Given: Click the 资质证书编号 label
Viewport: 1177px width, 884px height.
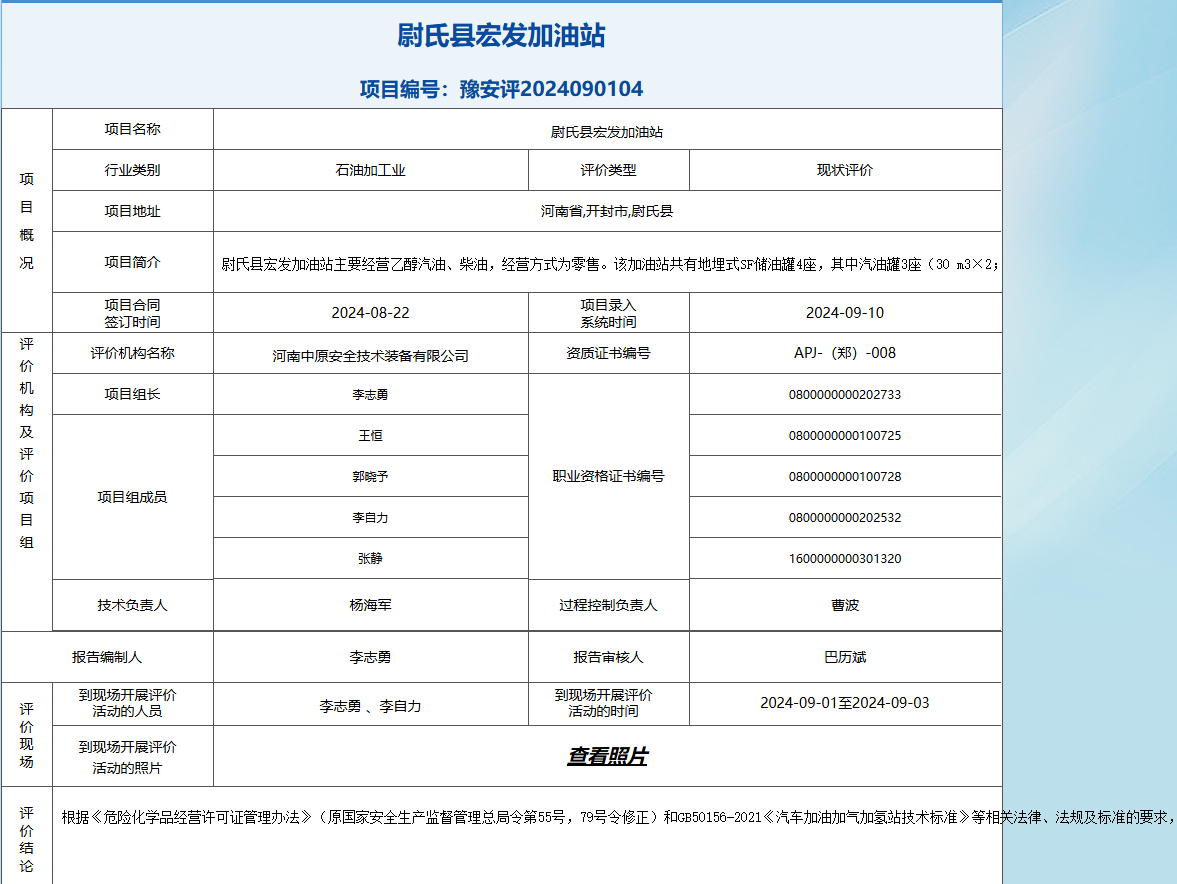Looking at the screenshot, I should [x=608, y=353].
